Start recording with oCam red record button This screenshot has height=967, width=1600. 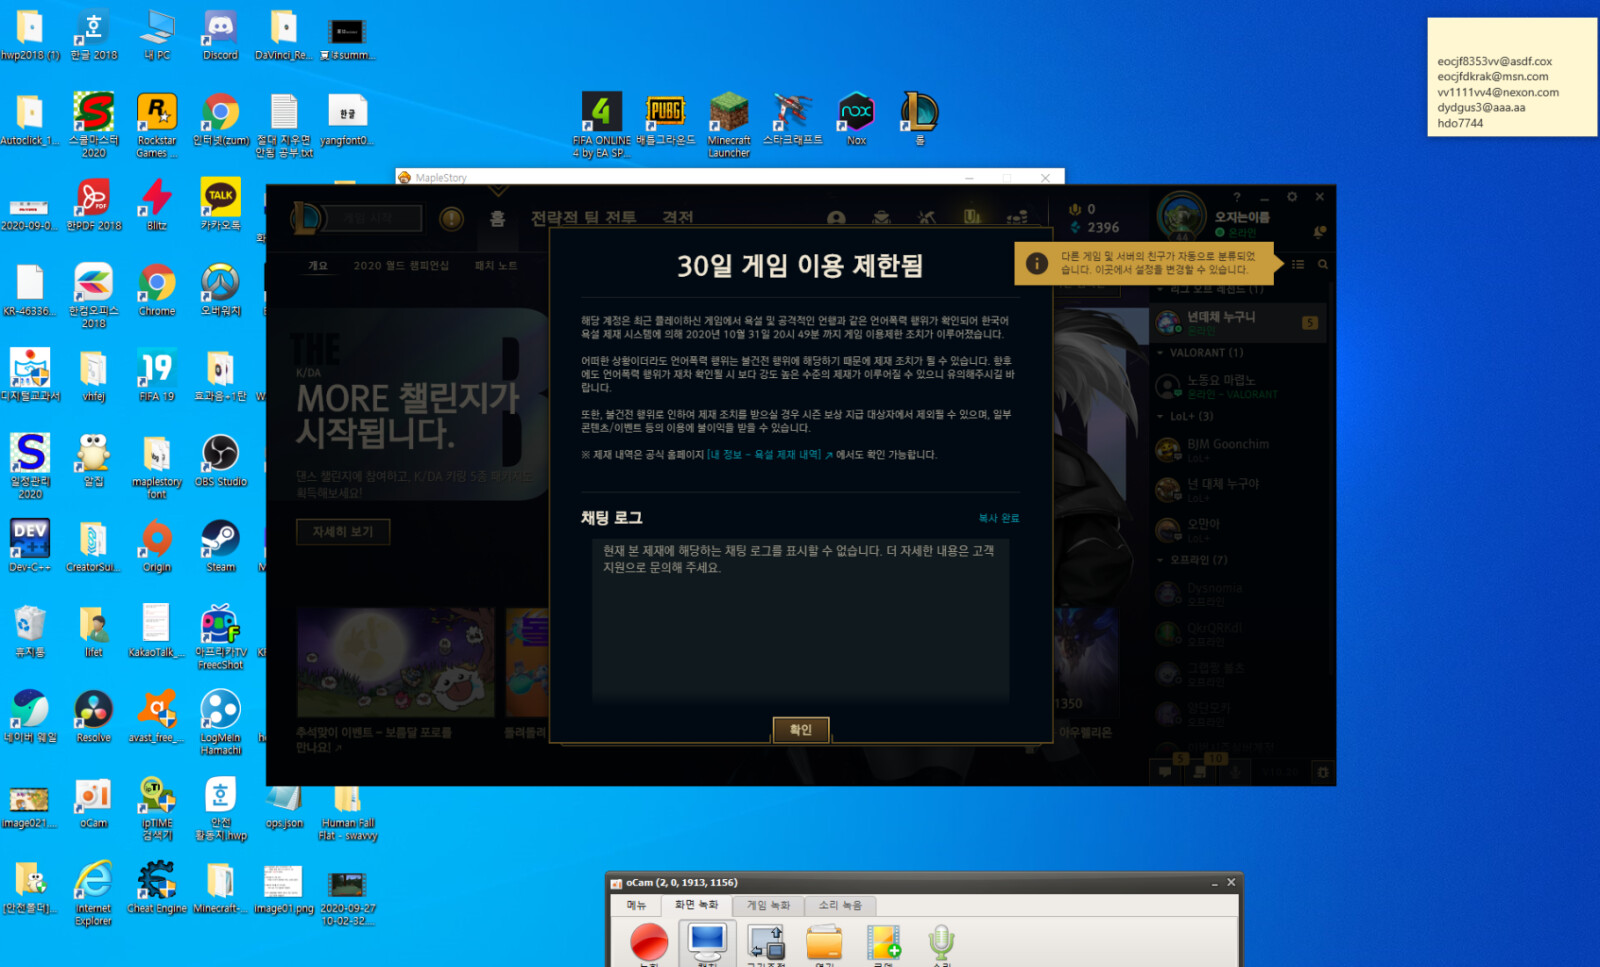tap(649, 943)
